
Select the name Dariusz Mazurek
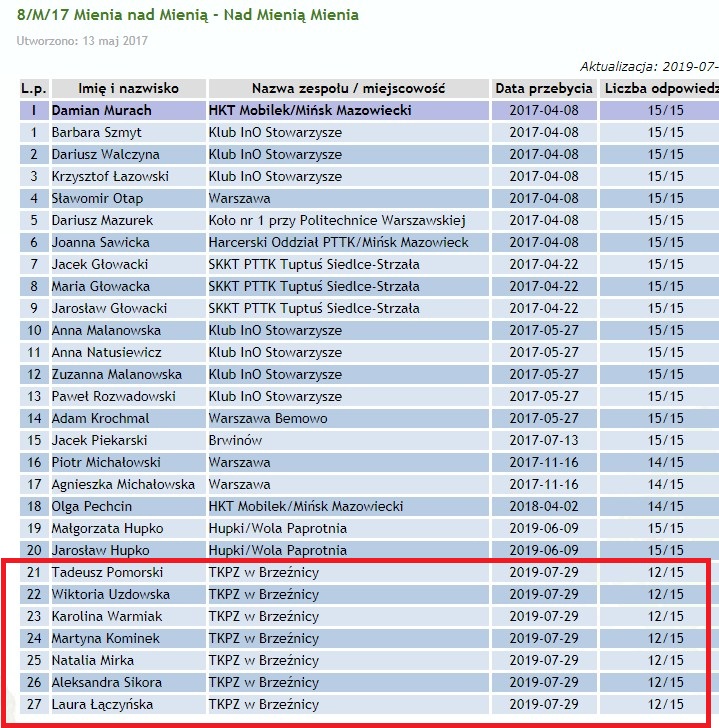(x=103, y=220)
